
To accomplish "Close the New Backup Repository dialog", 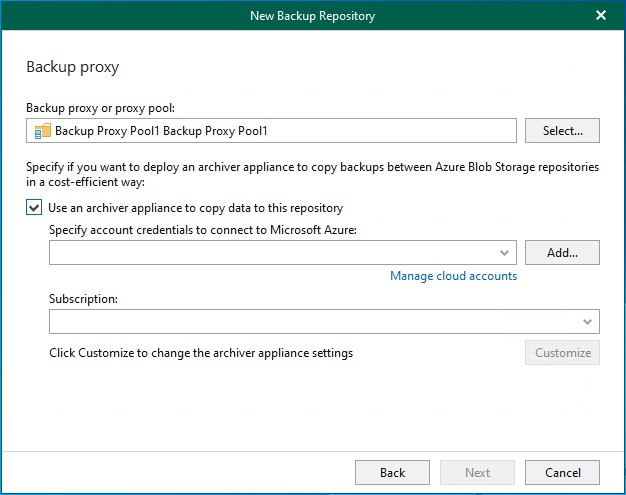I will click(x=600, y=15).
